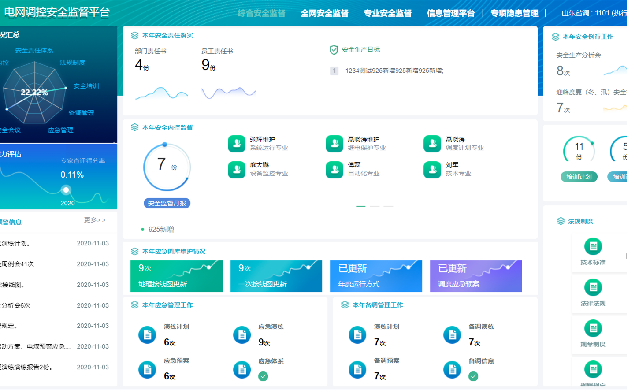Open the blue 安全监督月报 pill button
Viewport: 627px width, 390px height.
[167, 203]
